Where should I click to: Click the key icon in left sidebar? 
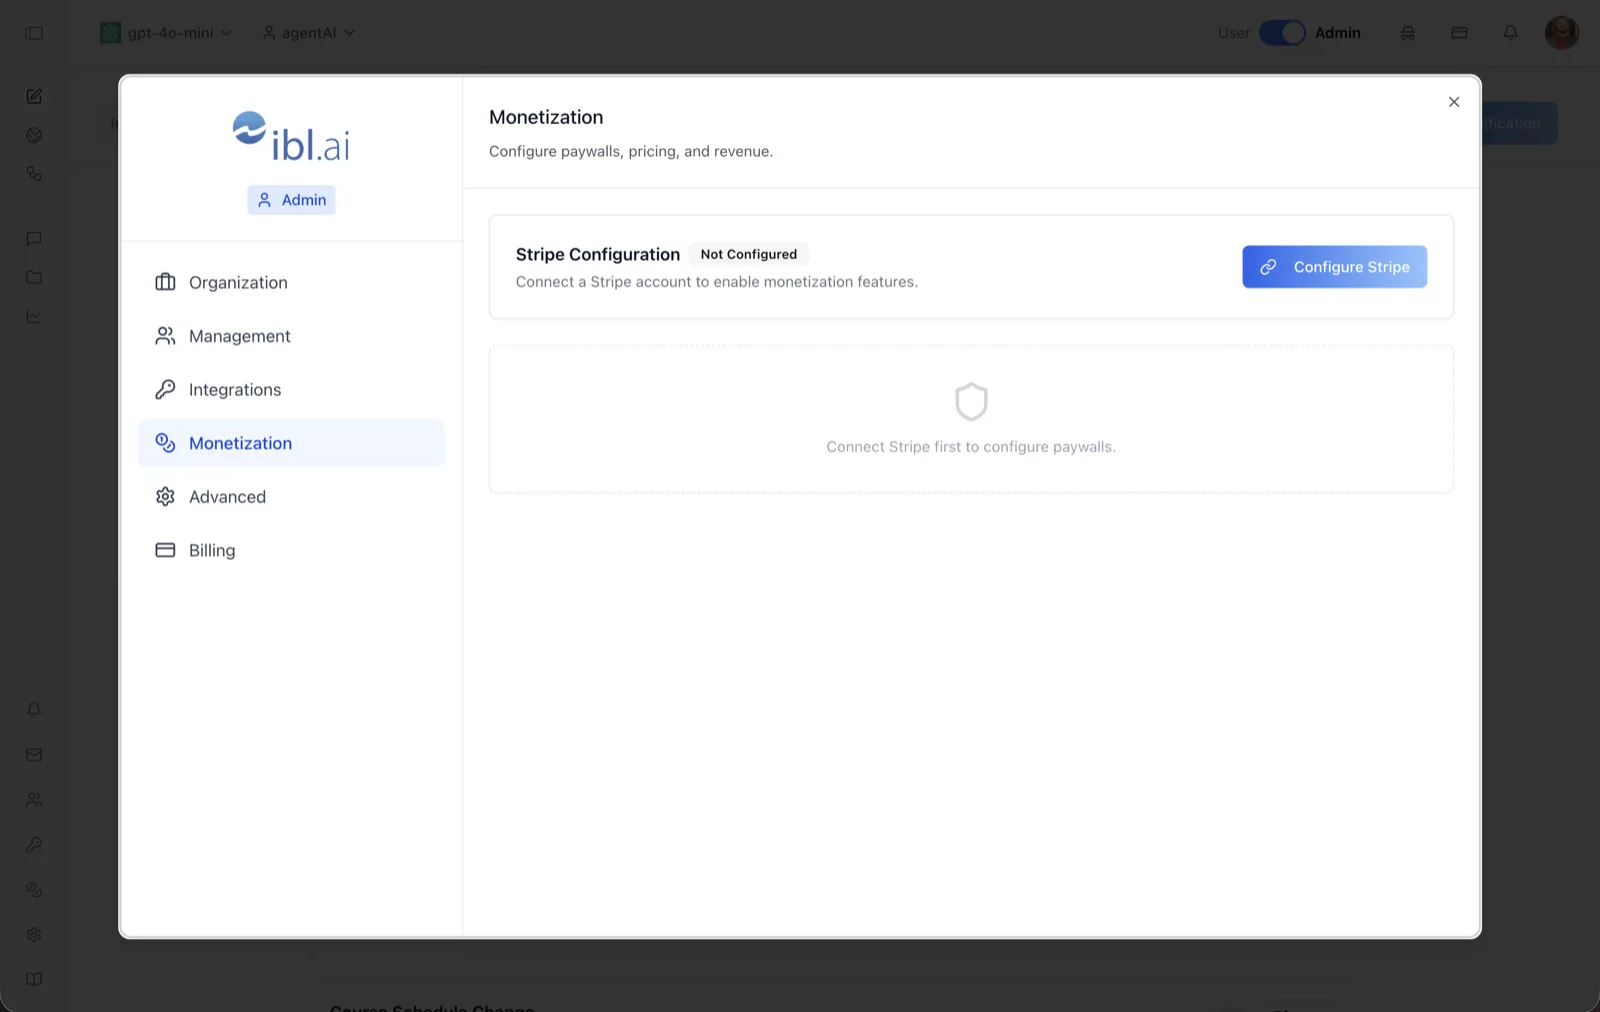[34, 845]
